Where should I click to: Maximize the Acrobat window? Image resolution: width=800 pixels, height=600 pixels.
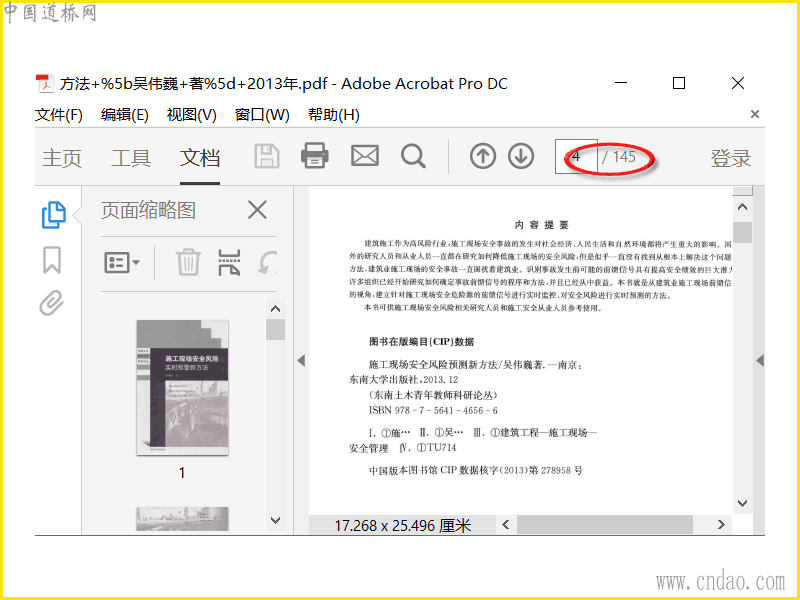pyautogui.click(x=679, y=83)
